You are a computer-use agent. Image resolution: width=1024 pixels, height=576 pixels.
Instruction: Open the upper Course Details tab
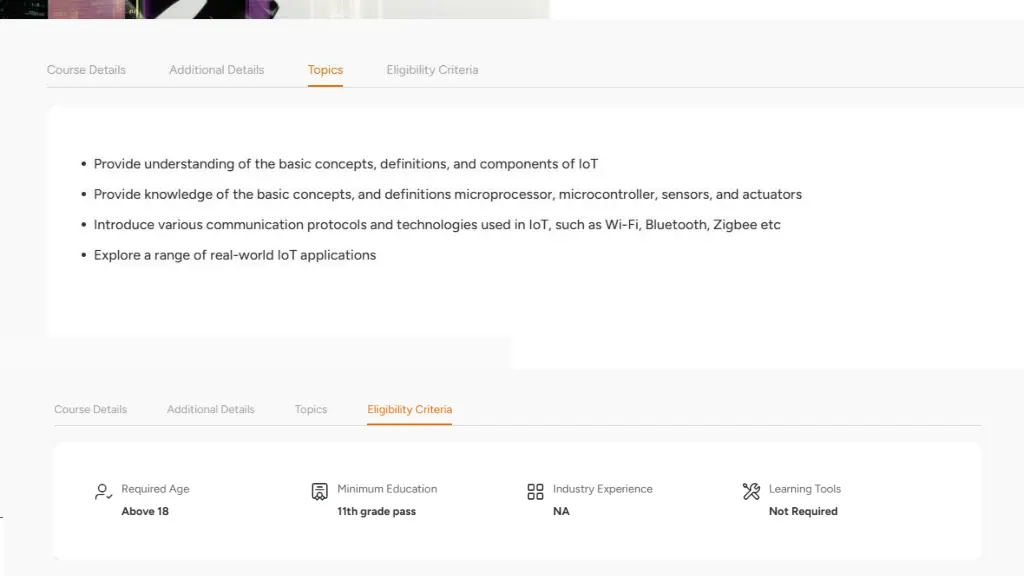(86, 70)
